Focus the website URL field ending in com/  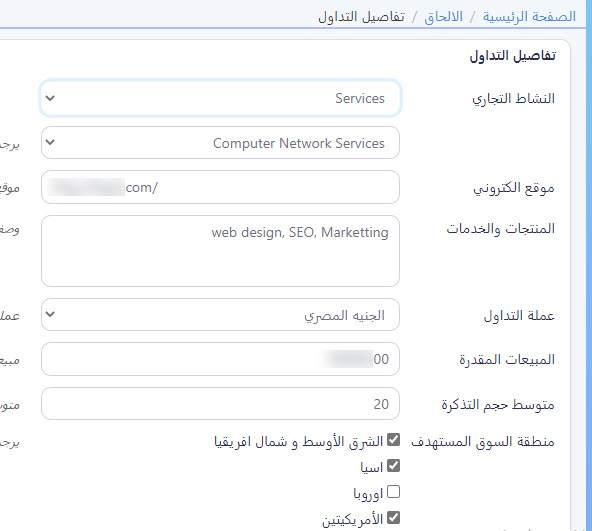(220, 187)
